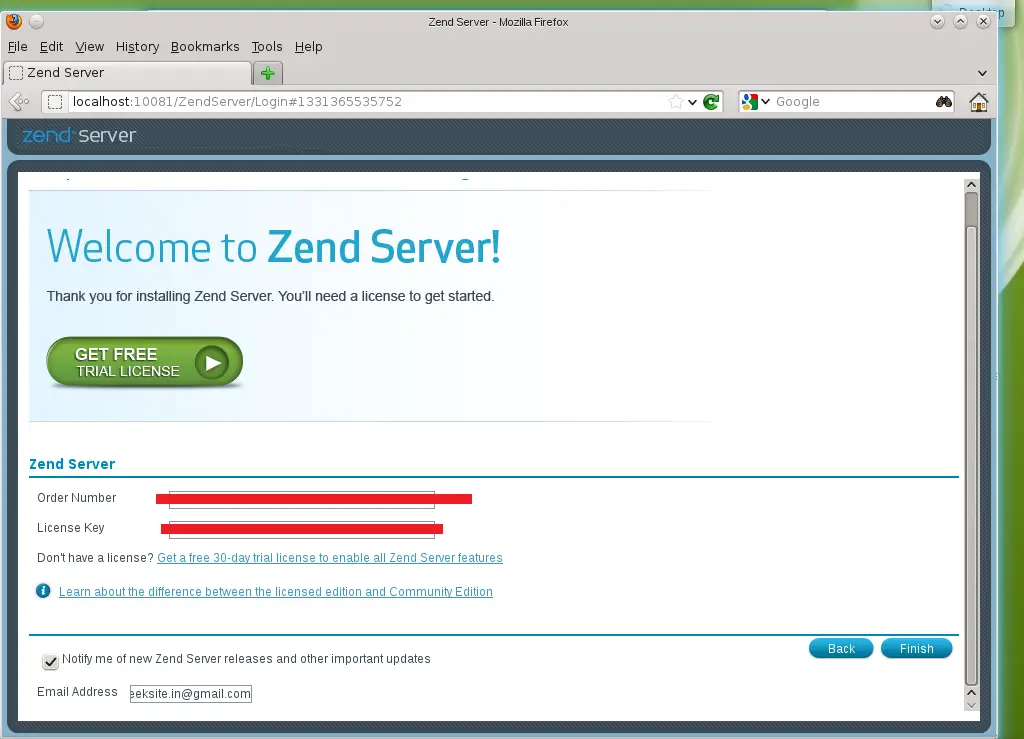Viewport: 1024px width, 739px height.
Task: Open the home page with the house icon
Action: coord(978,102)
